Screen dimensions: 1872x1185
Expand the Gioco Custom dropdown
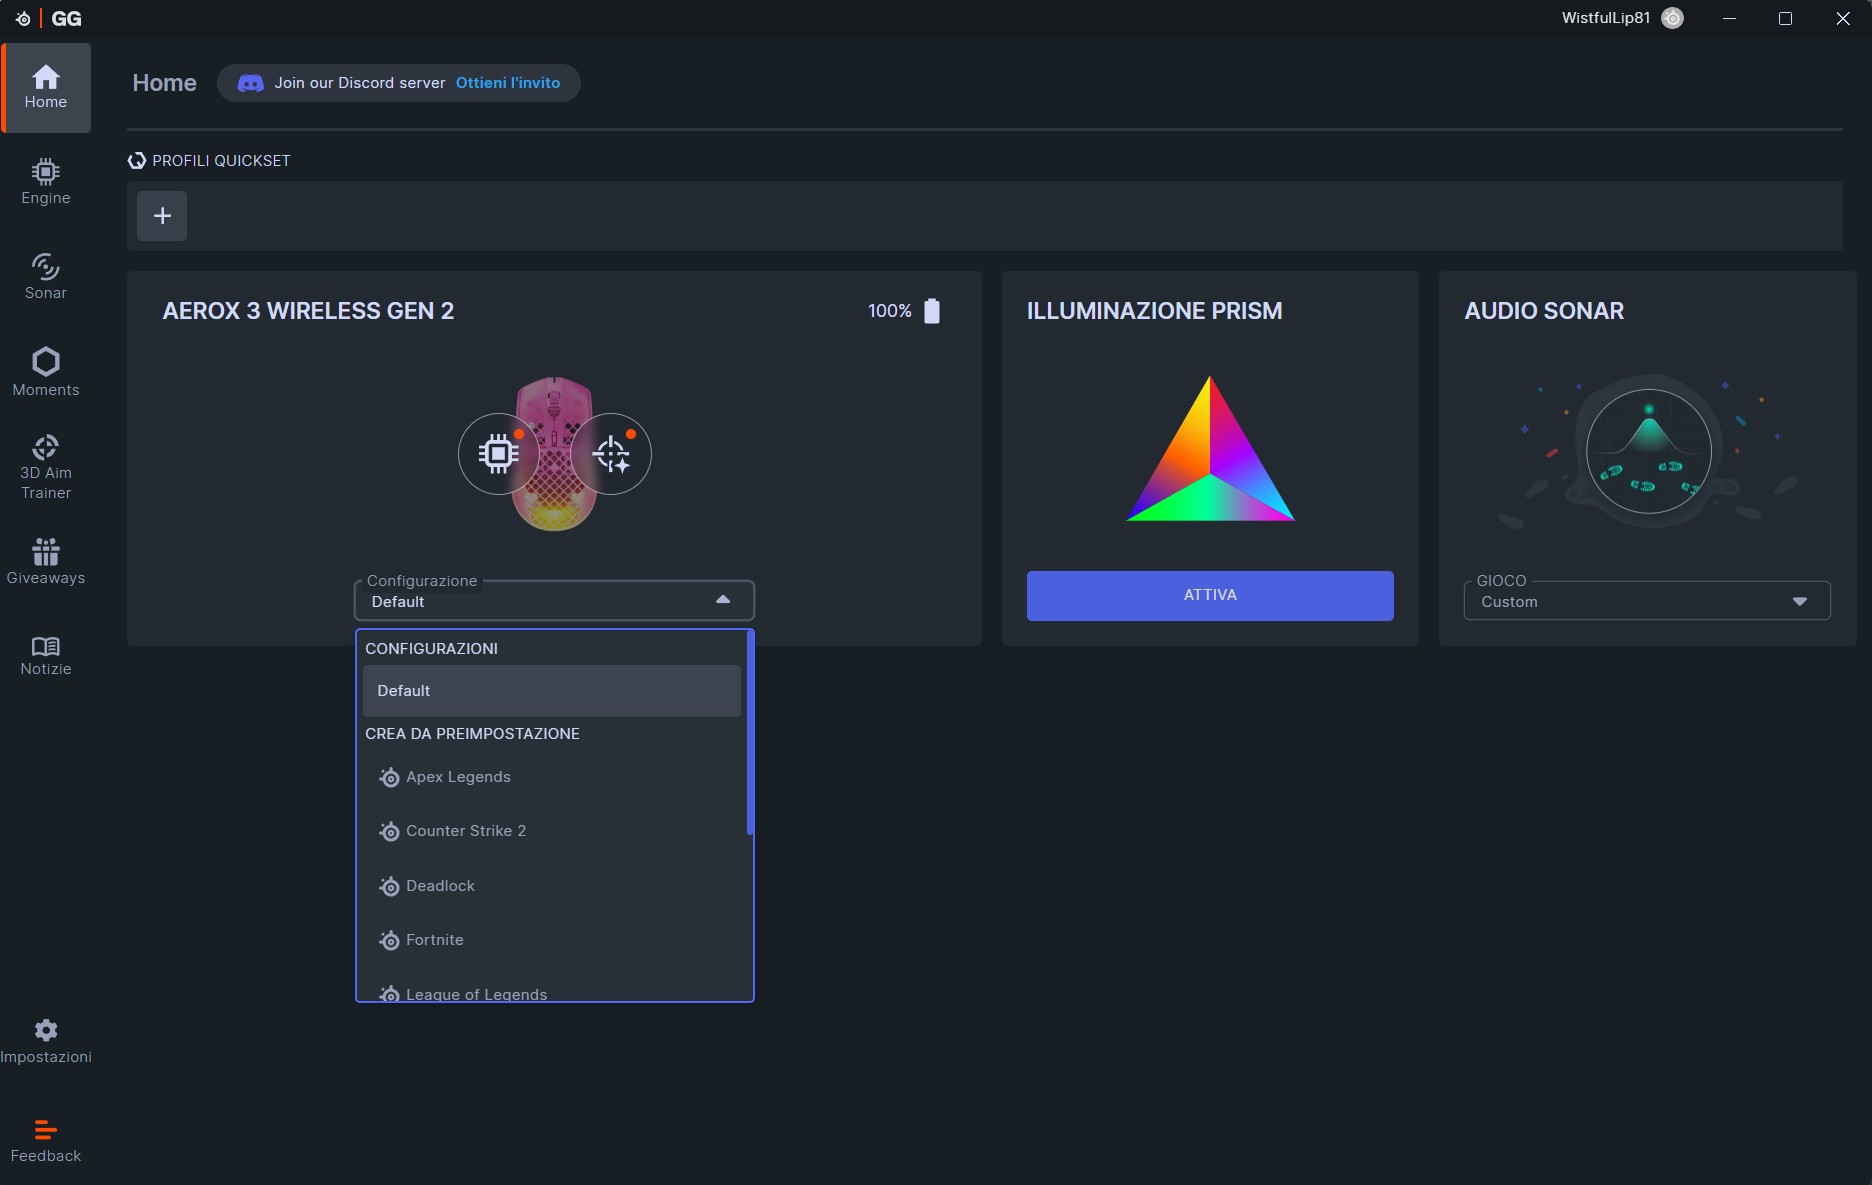tap(1799, 601)
